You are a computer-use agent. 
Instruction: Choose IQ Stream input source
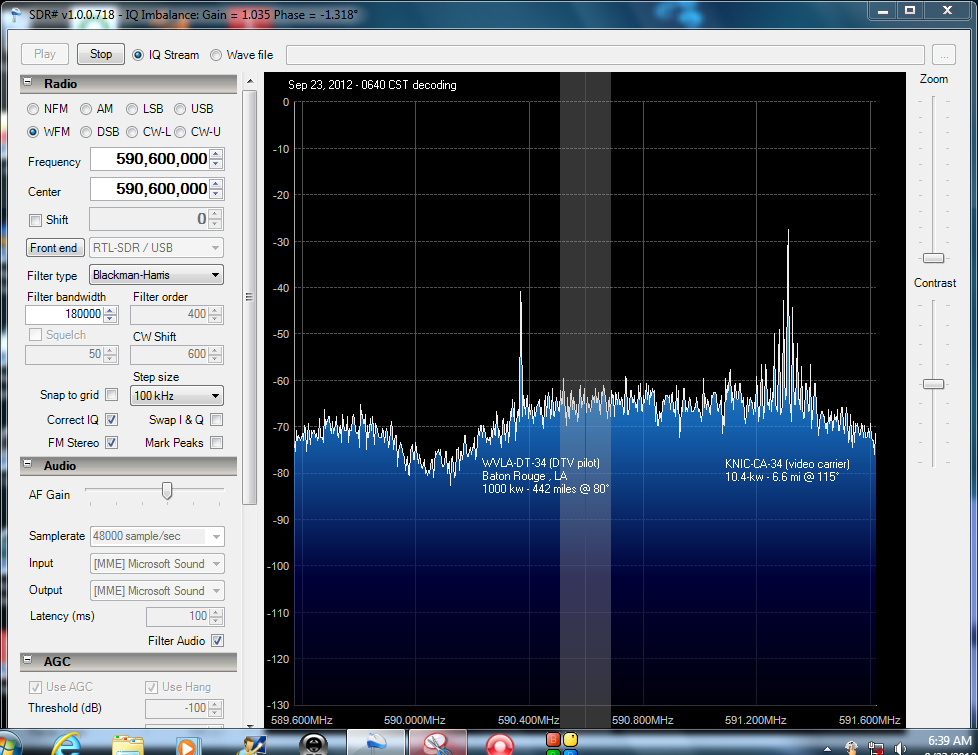click(138, 55)
